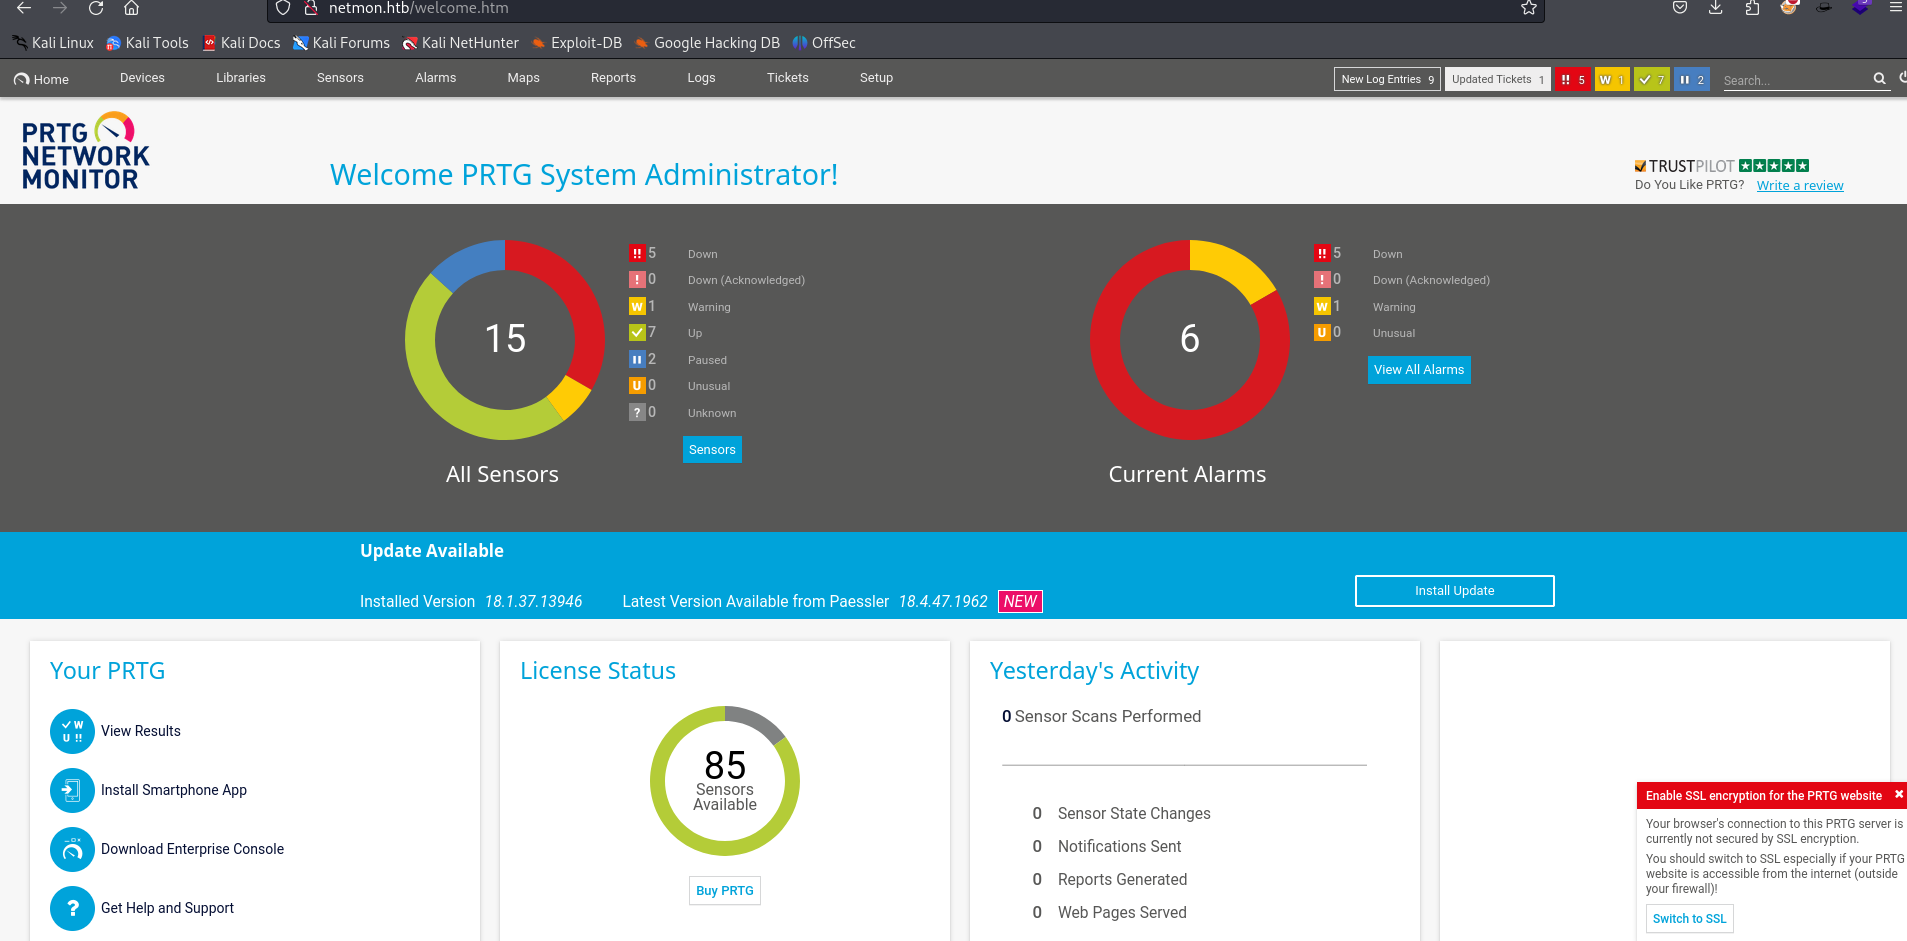Open the Google Hacking DB bookmark
1907x941 pixels.
pyautogui.click(x=707, y=43)
